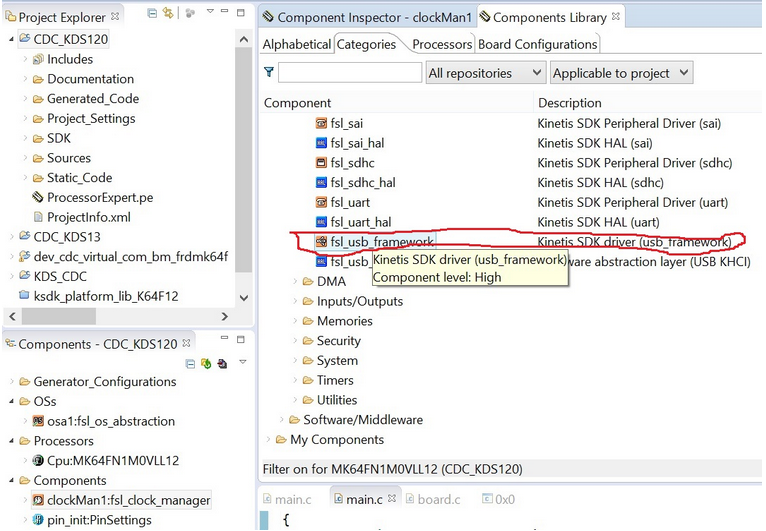The width and height of the screenshot is (766, 531).
Task: Switch to the Processors tab
Action: click(442, 44)
